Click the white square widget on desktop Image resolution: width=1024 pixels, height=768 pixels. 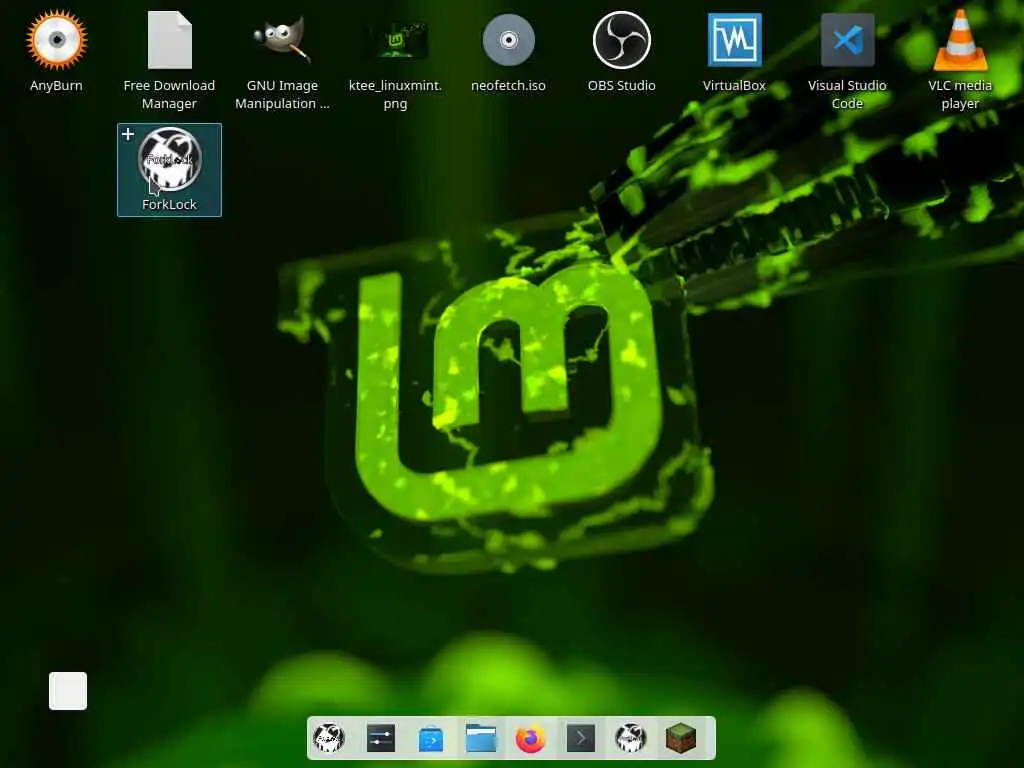pos(68,691)
